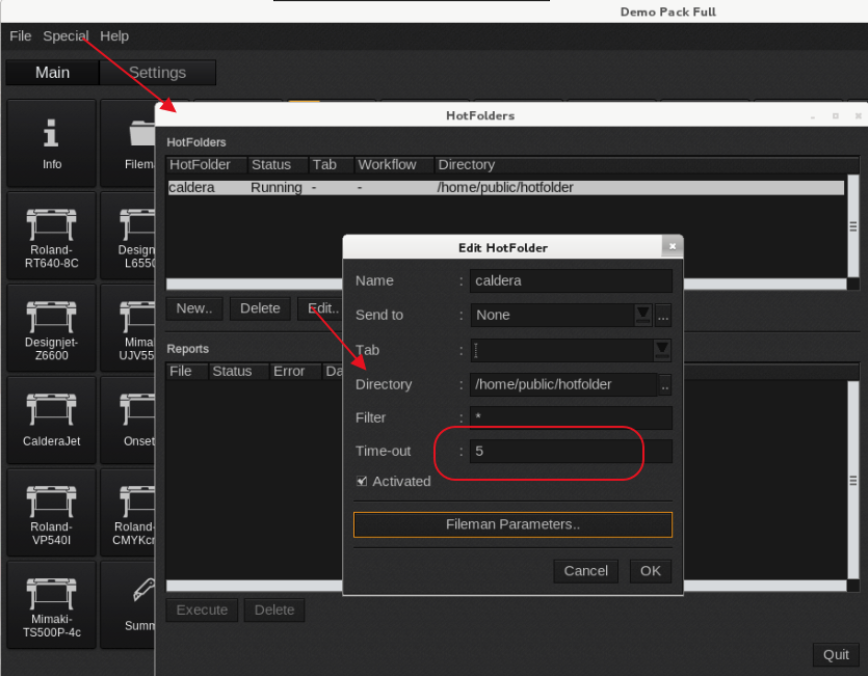Open the File menu
Screen dimensions: 868x676
click(20, 36)
